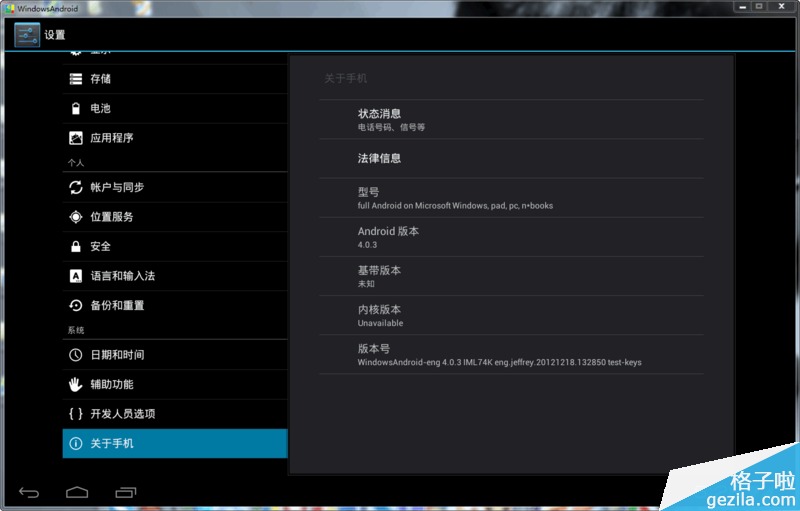This screenshot has width=800, height=511.
Task: Click the letter A icon beside 语言和输入法
Action: (76, 276)
